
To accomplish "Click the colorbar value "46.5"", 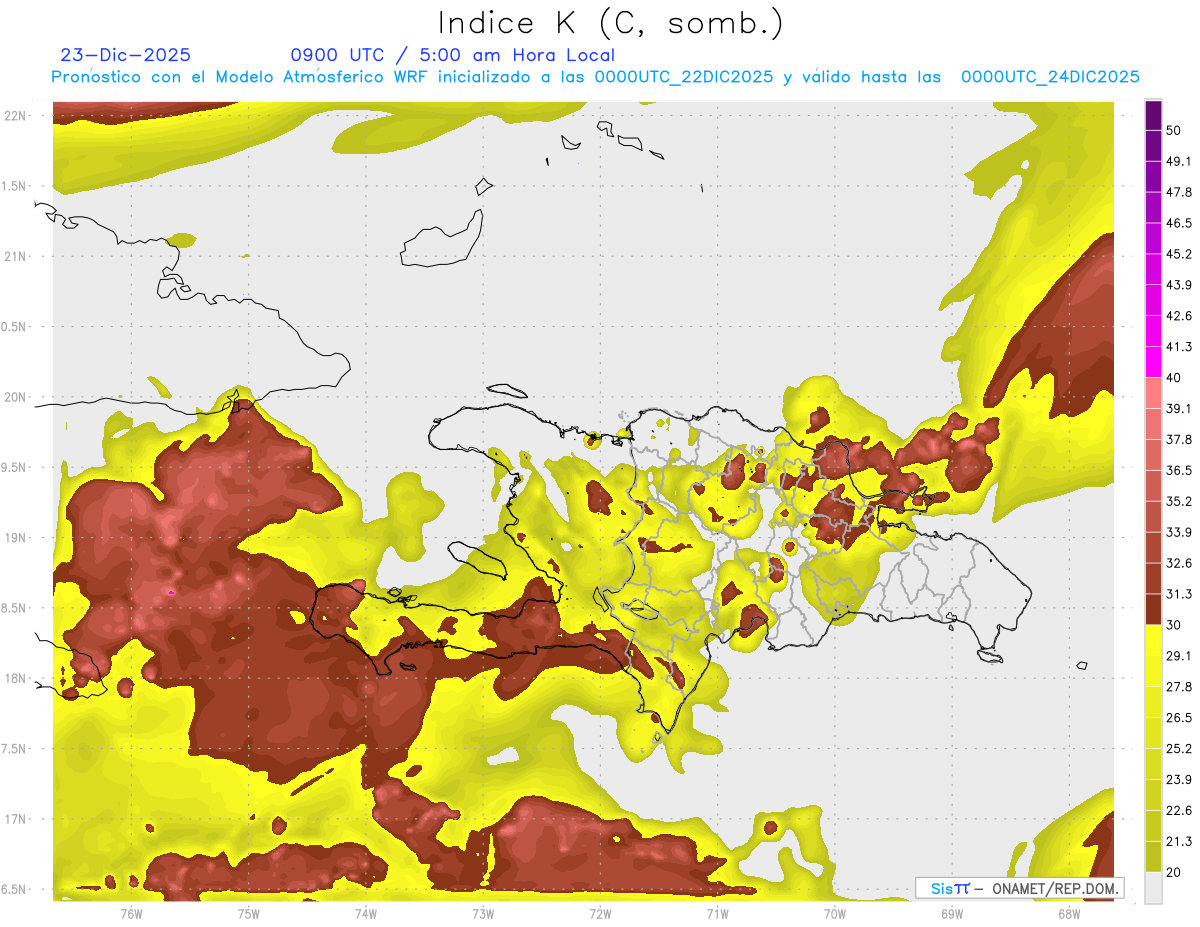I will pos(1179,223).
